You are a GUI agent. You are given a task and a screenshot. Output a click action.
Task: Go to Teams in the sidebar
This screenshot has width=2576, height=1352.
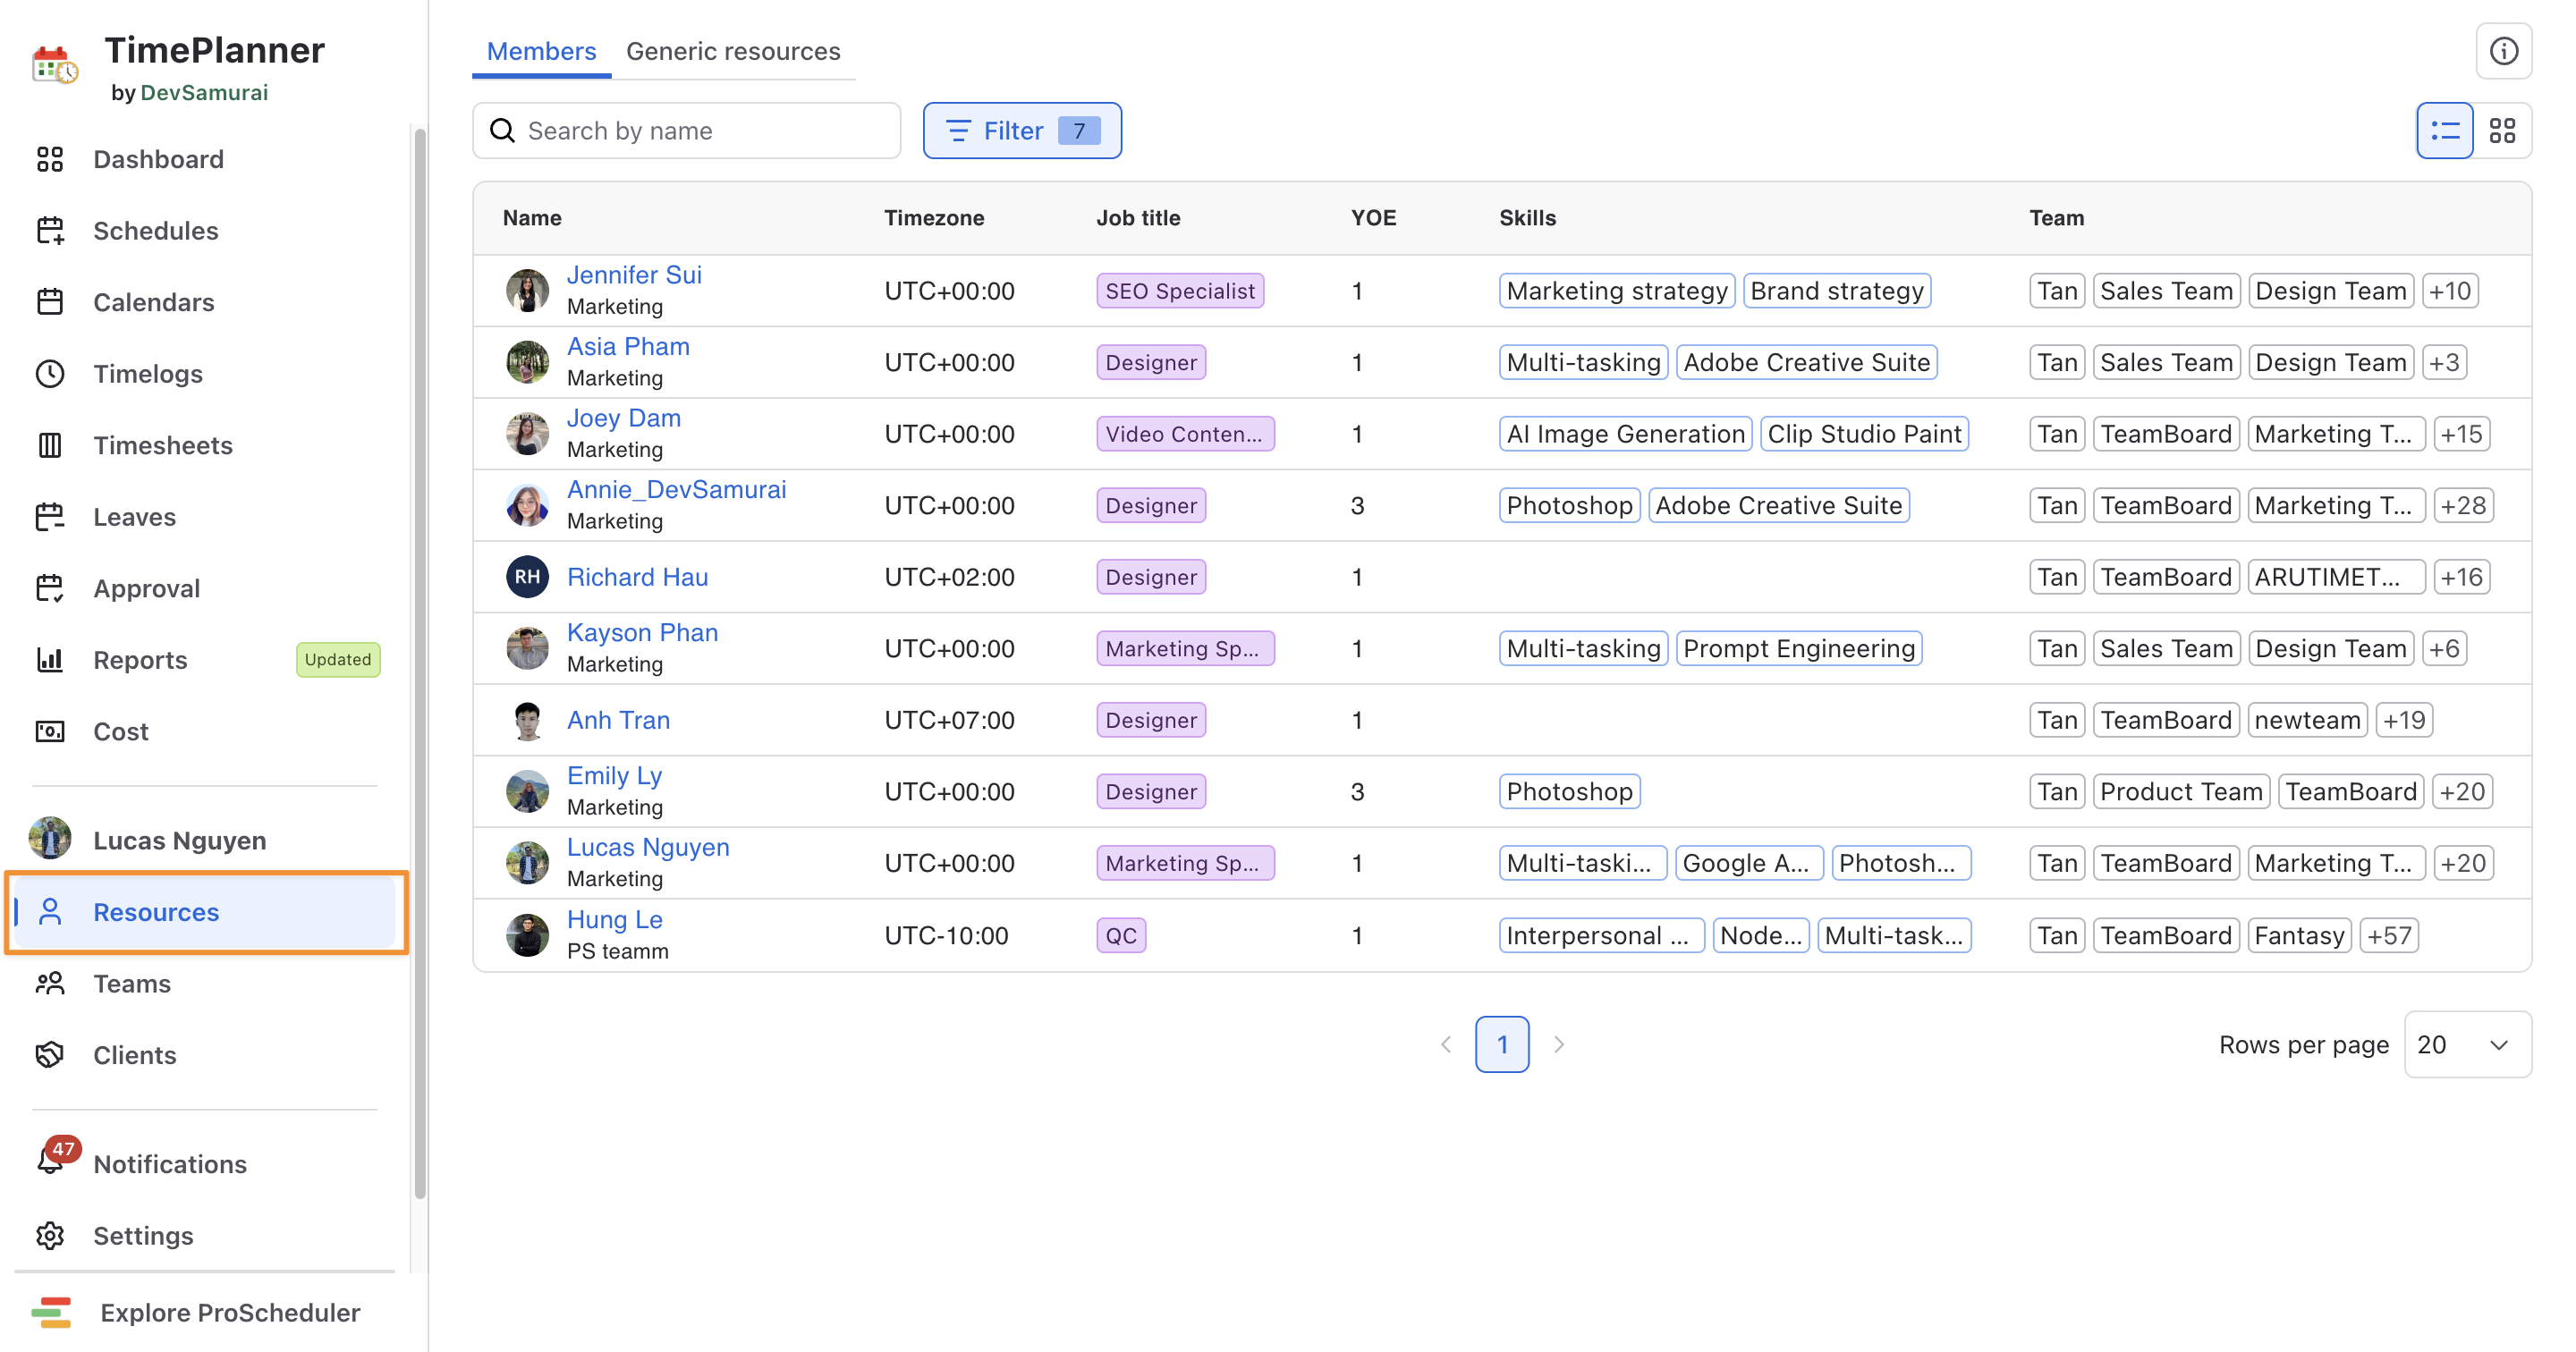[x=132, y=984]
